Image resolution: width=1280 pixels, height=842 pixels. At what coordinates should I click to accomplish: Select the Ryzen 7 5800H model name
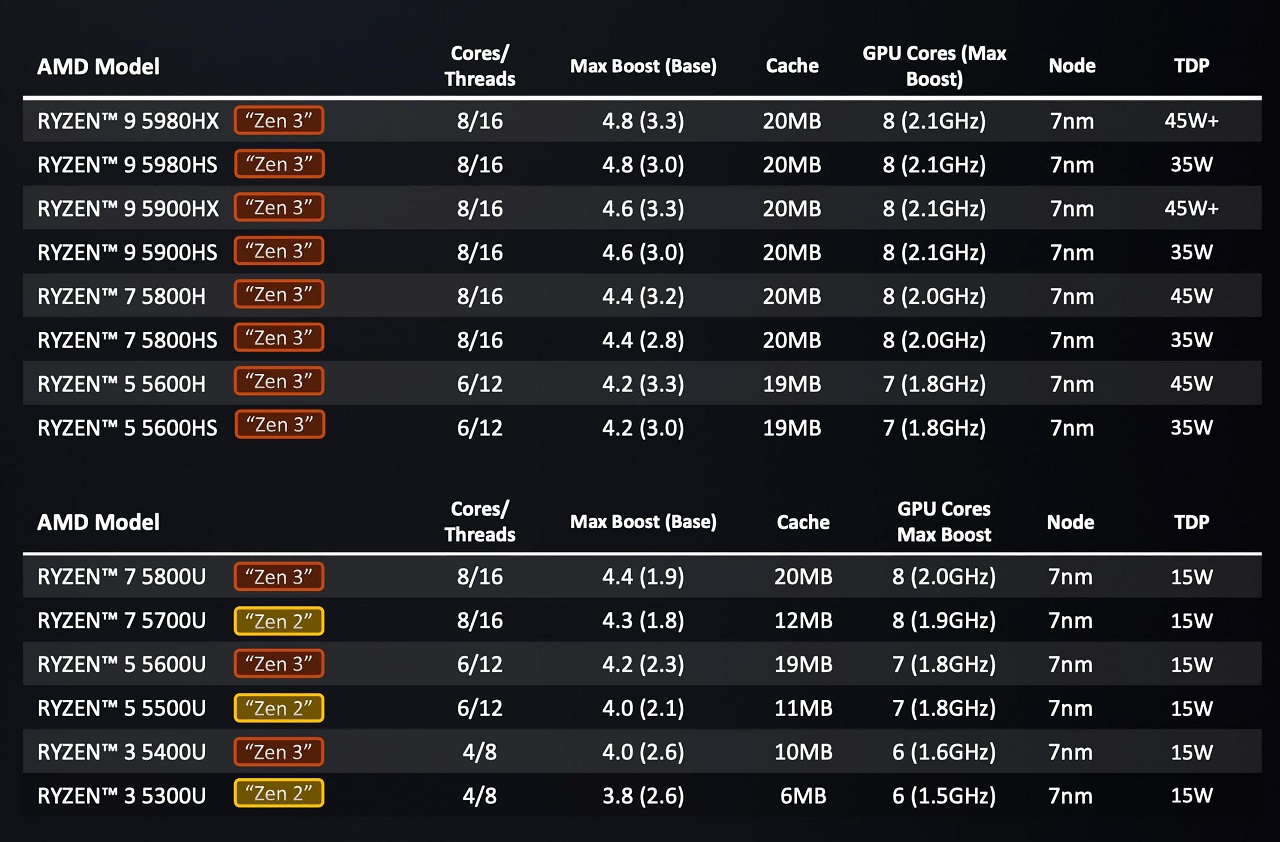(x=121, y=296)
